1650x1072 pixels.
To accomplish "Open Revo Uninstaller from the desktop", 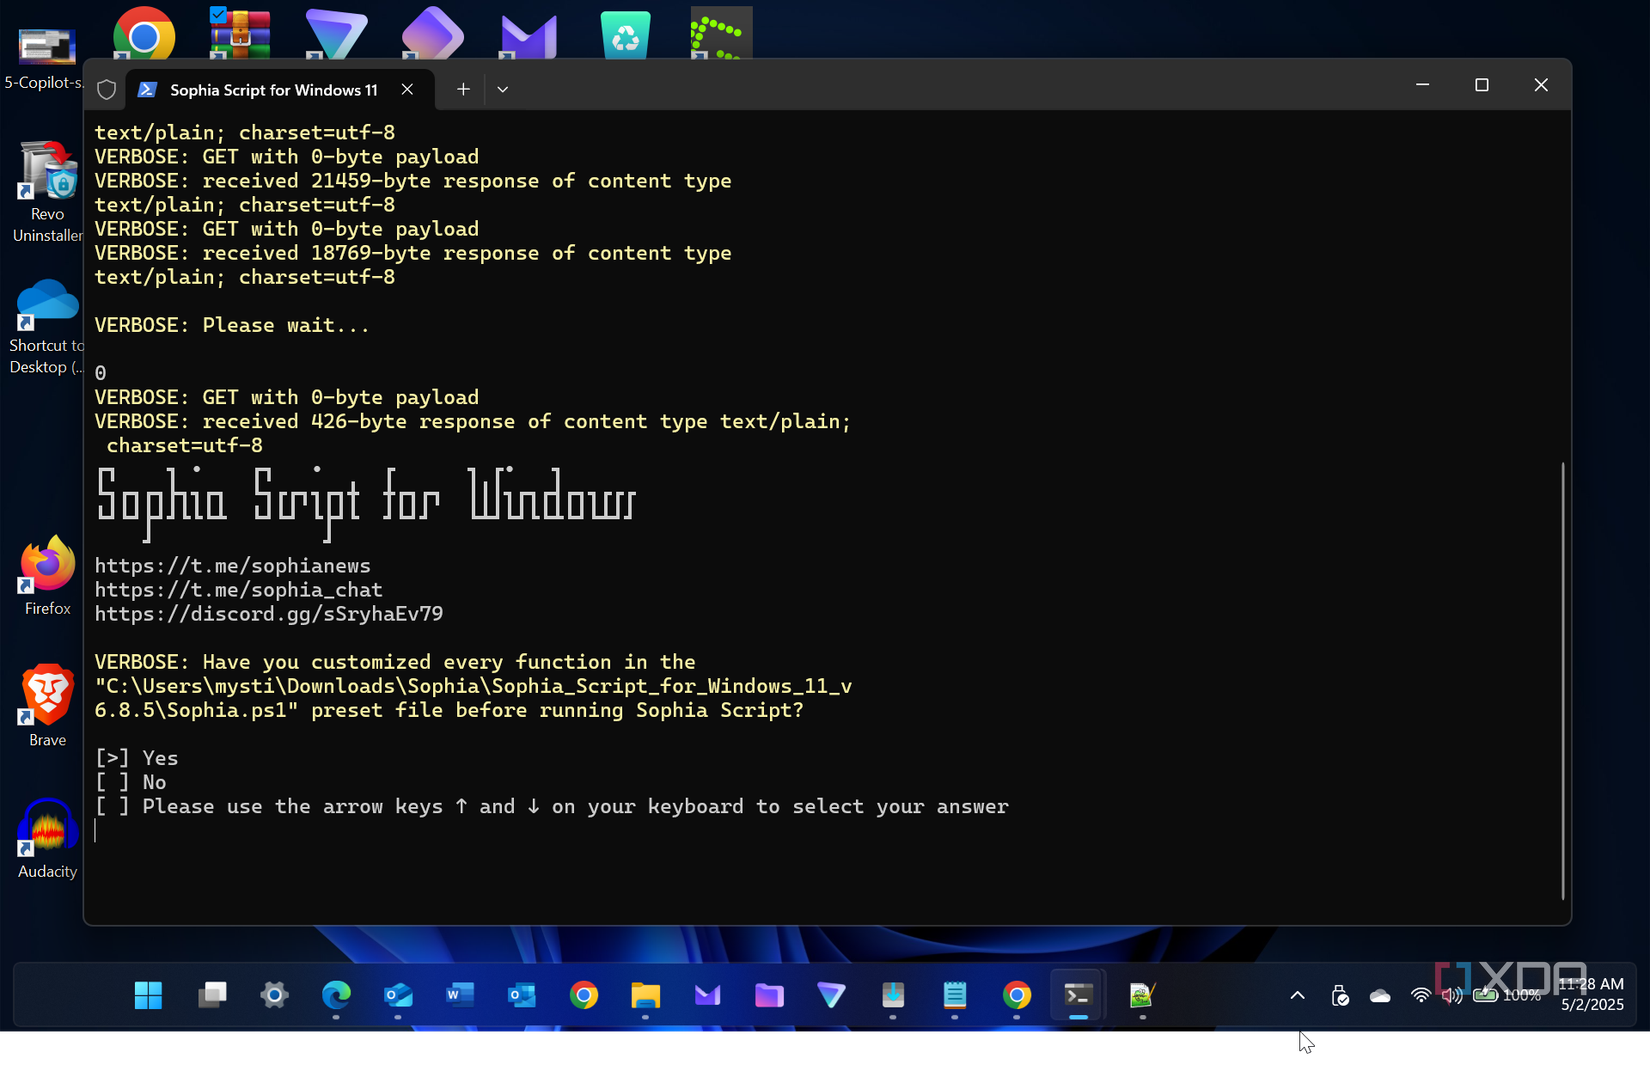I will tap(45, 170).
